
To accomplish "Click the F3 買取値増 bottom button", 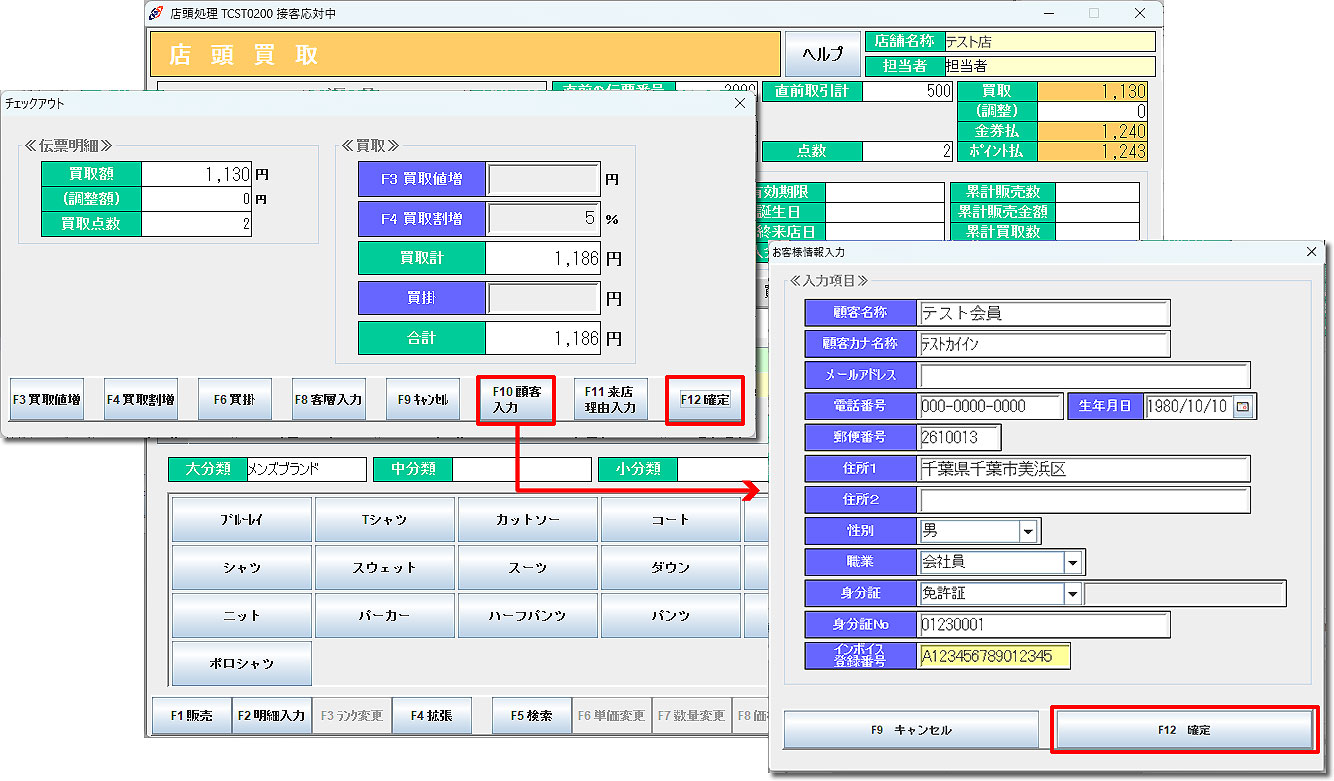I will (47, 400).
